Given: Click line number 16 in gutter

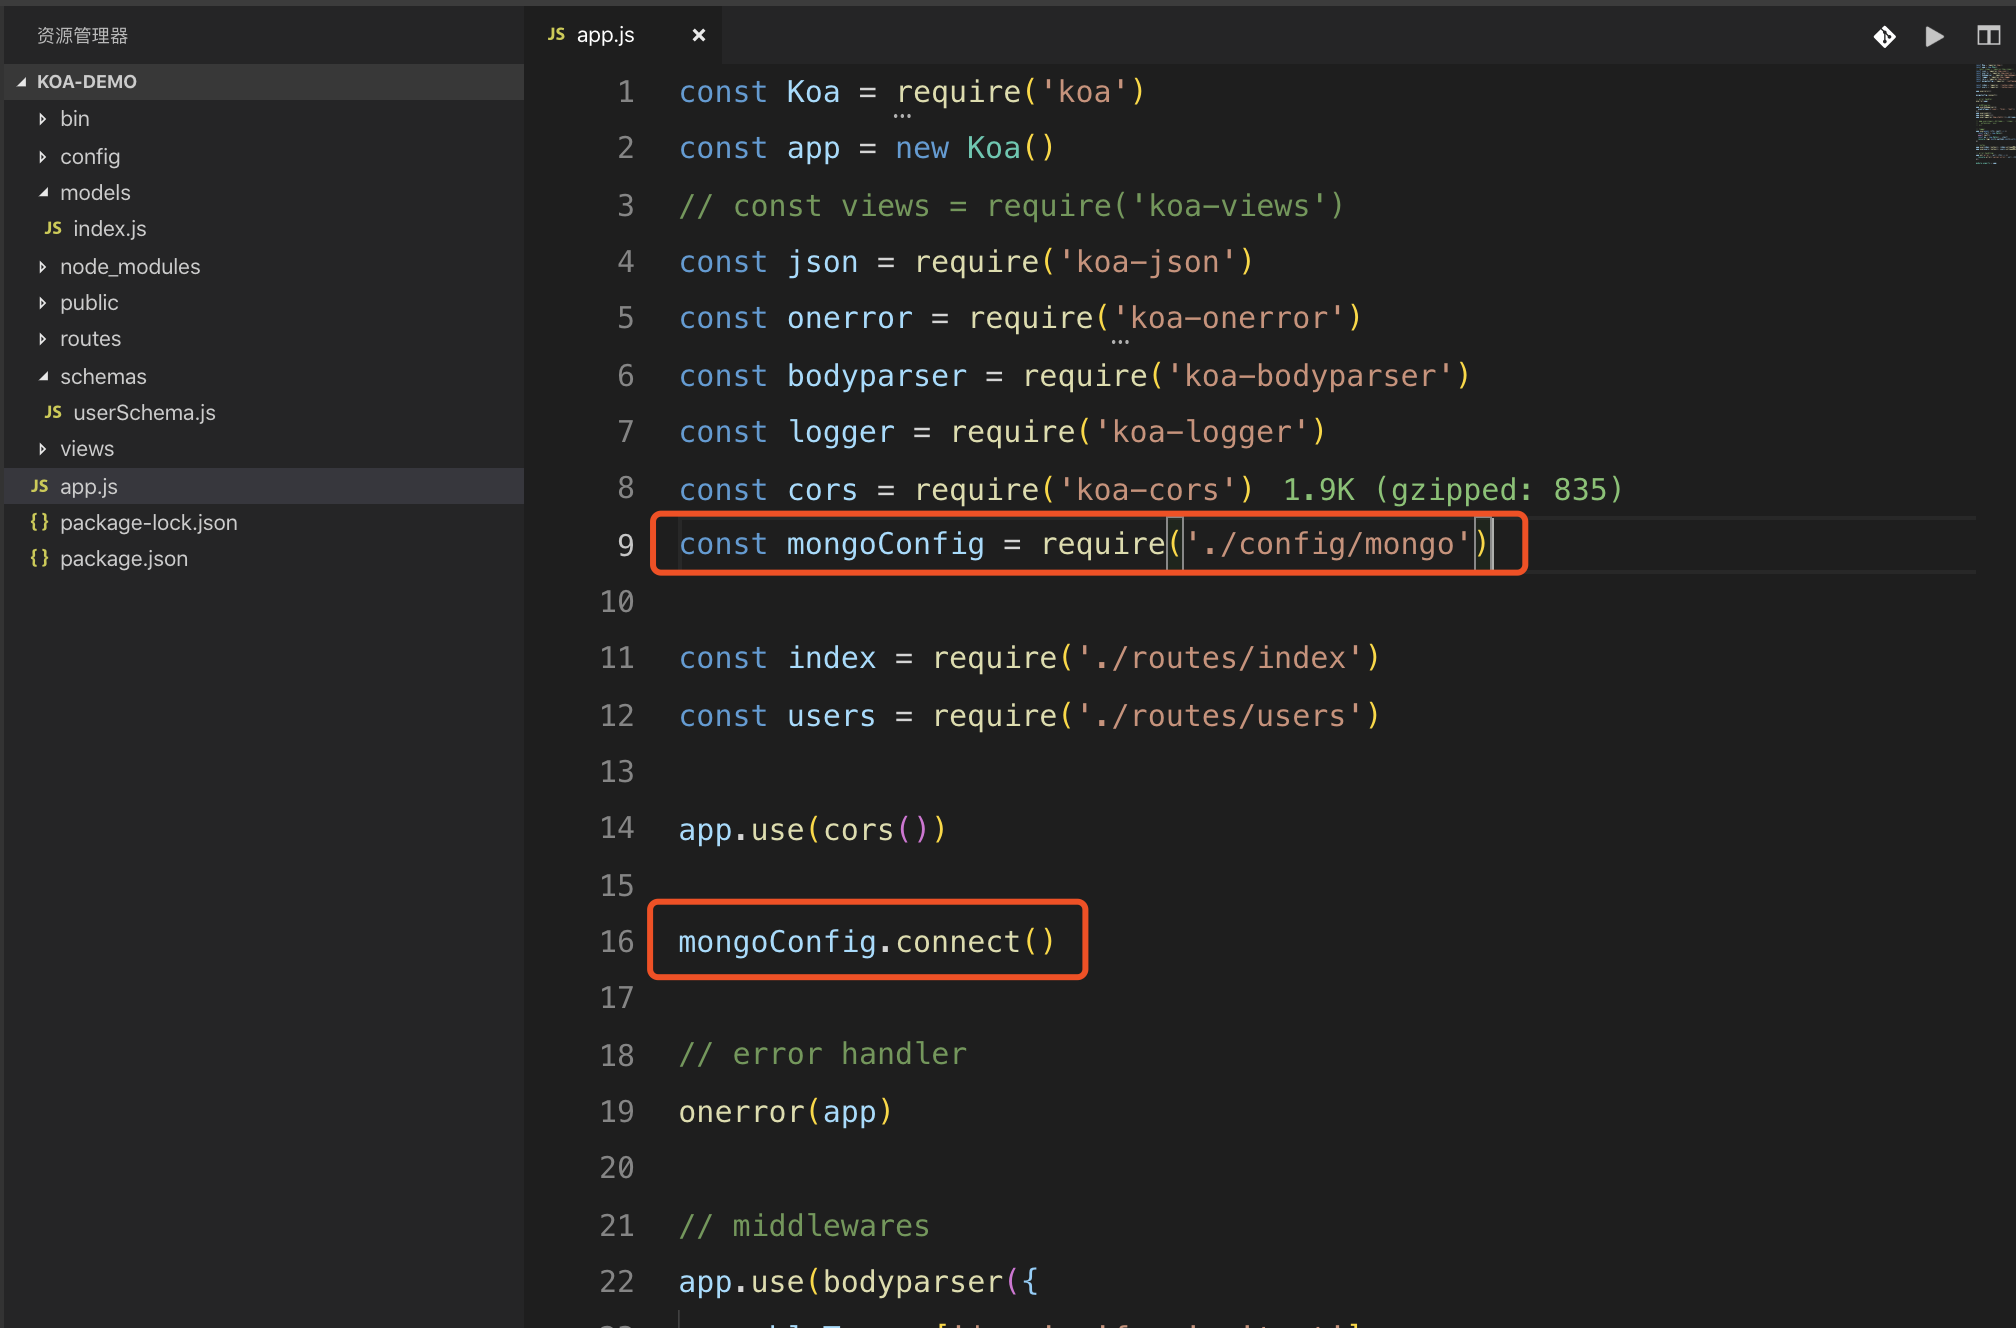Looking at the screenshot, I should [x=617, y=941].
